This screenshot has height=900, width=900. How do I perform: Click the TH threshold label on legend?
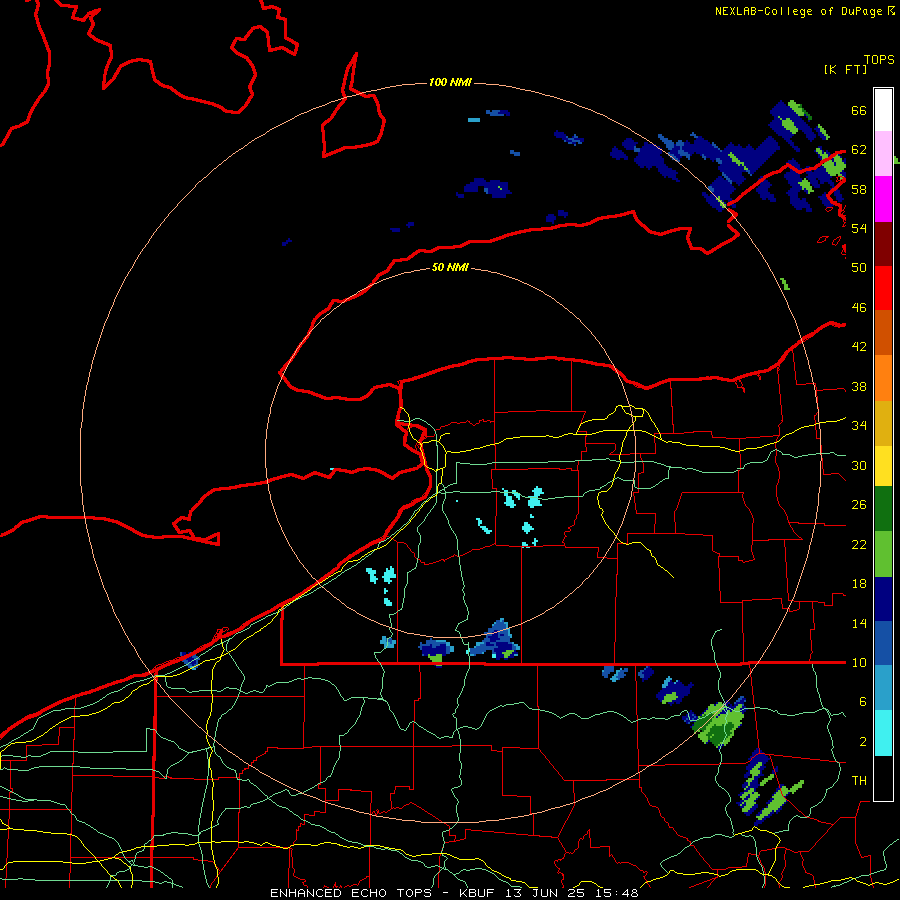coord(859,781)
